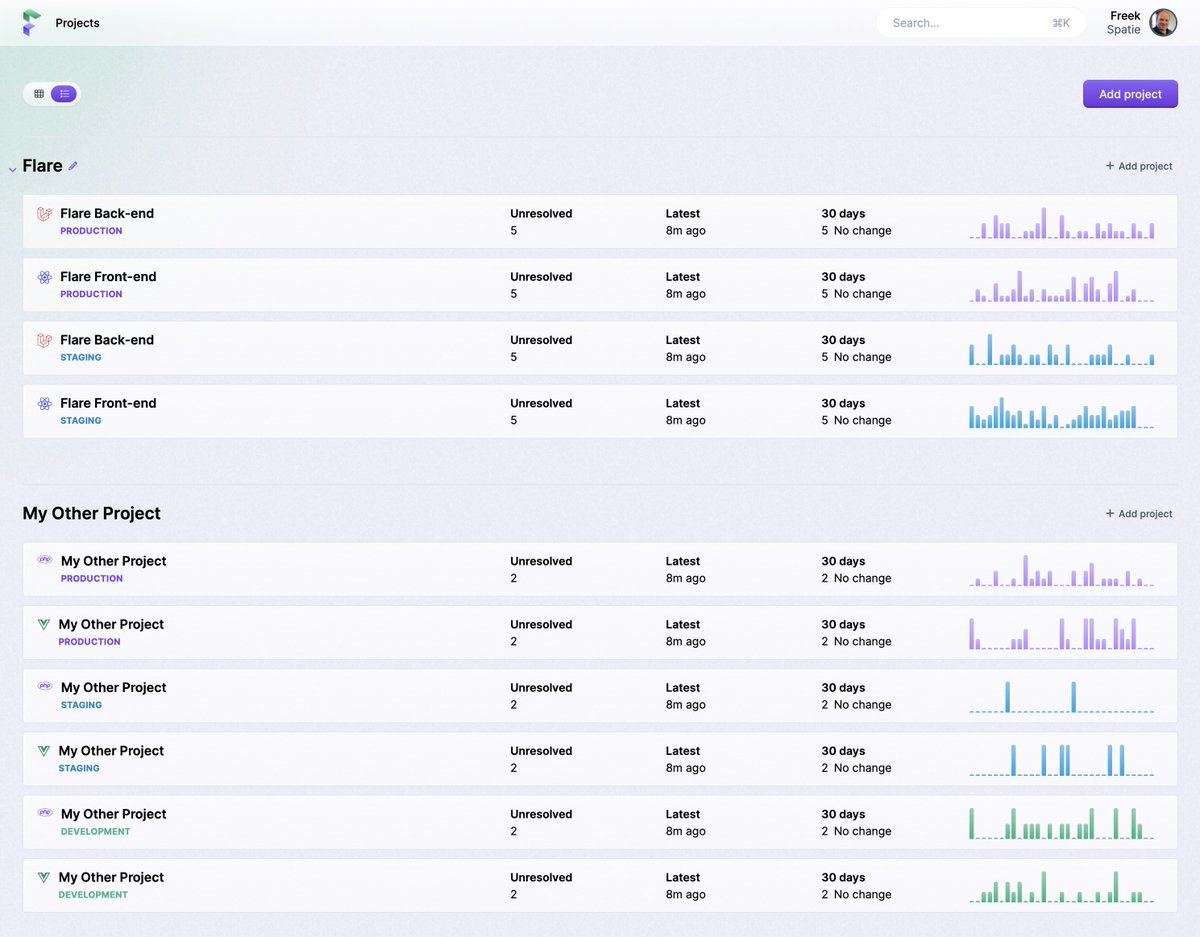Click the Flare logo in the header
The width and height of the screenshot is (1200, 937).
point(32,22)
